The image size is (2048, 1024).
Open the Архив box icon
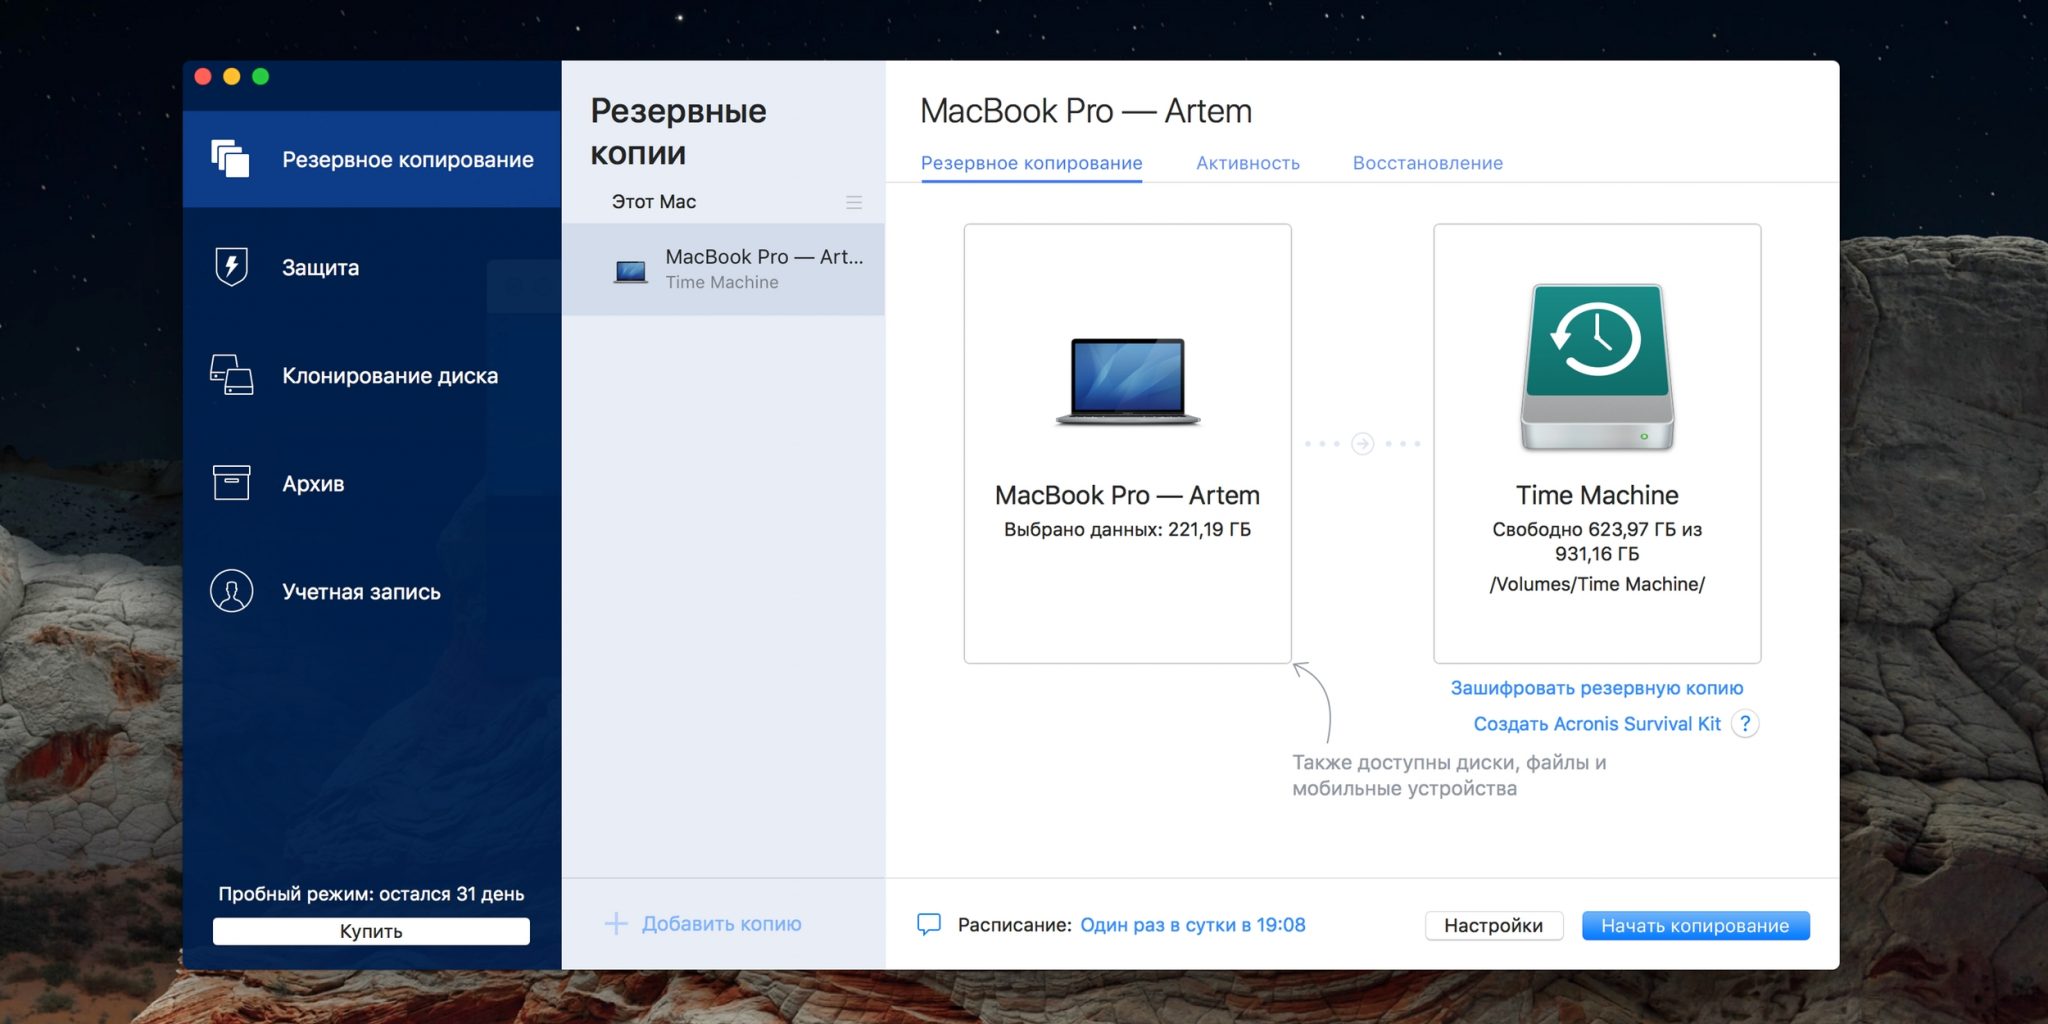coord(231,483)
